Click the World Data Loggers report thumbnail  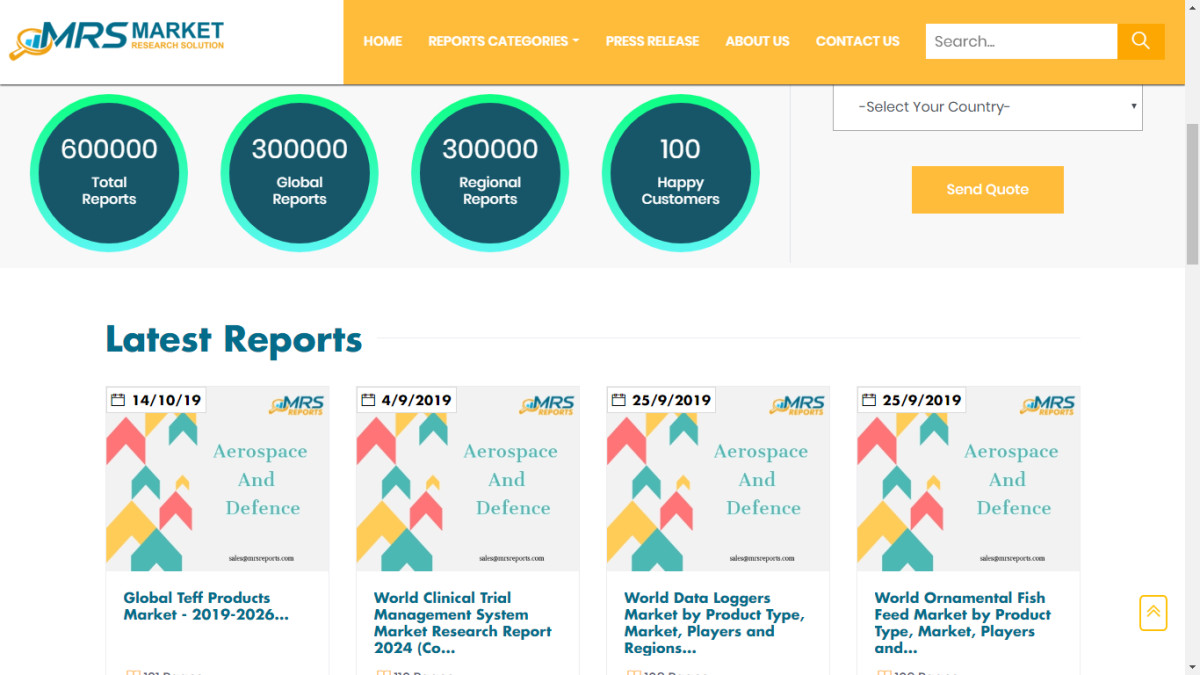pyautogui.click(x=718, y=479)
